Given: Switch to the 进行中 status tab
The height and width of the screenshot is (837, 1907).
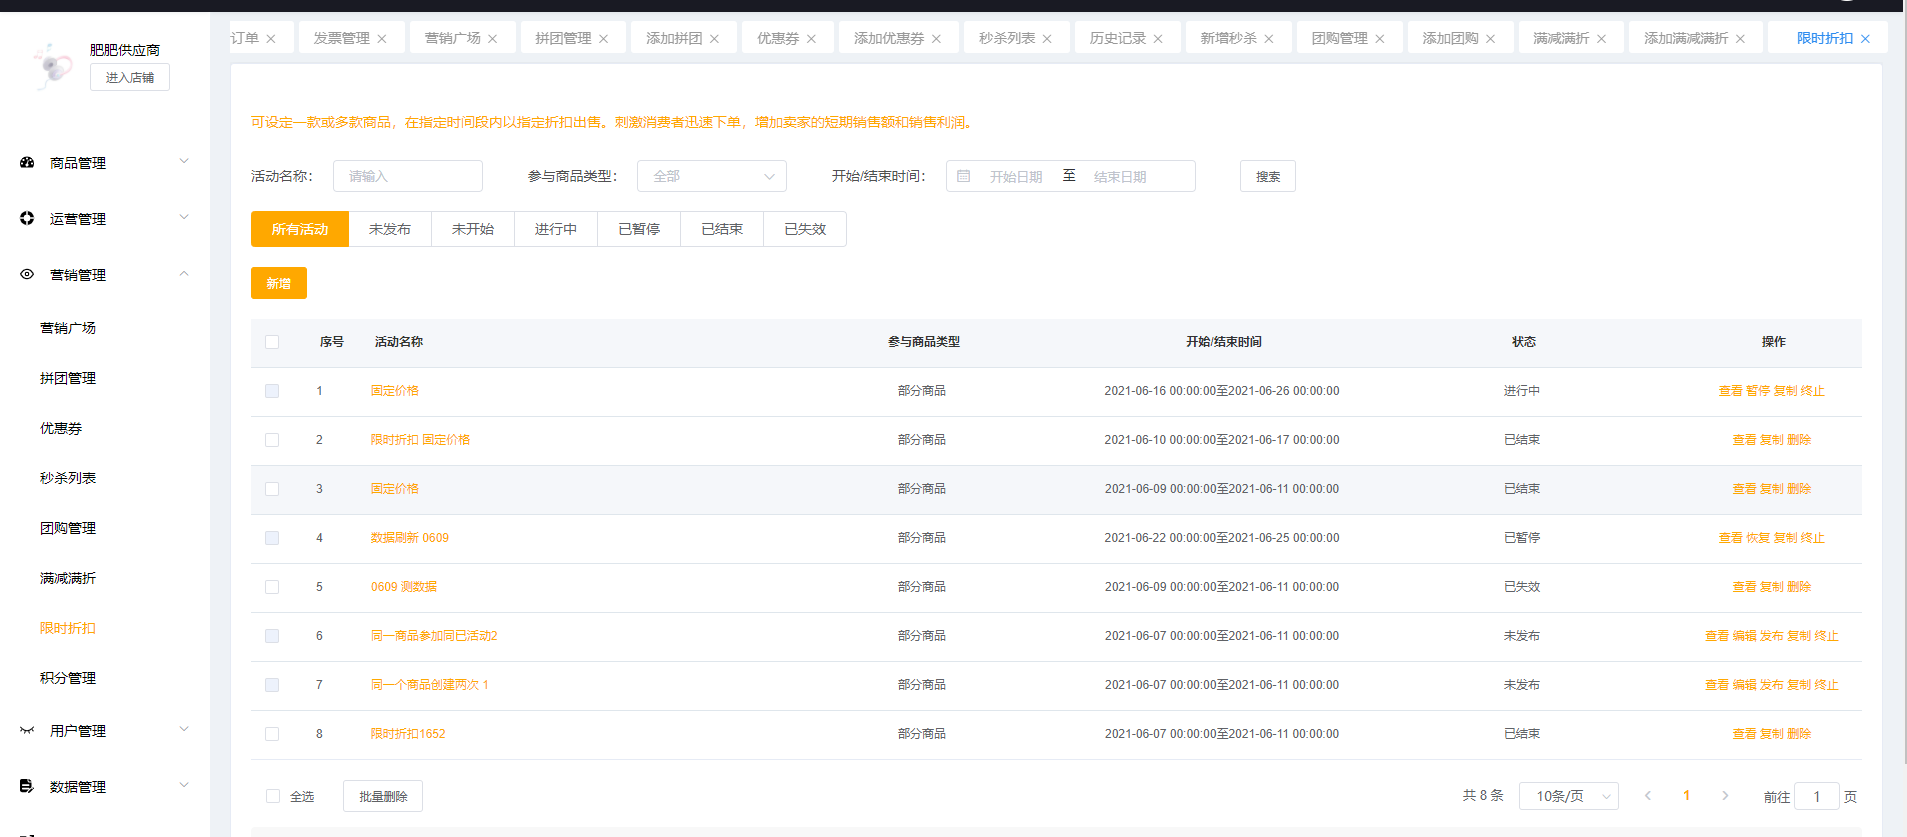Looking at the screenshot, I should click(555, 229).
